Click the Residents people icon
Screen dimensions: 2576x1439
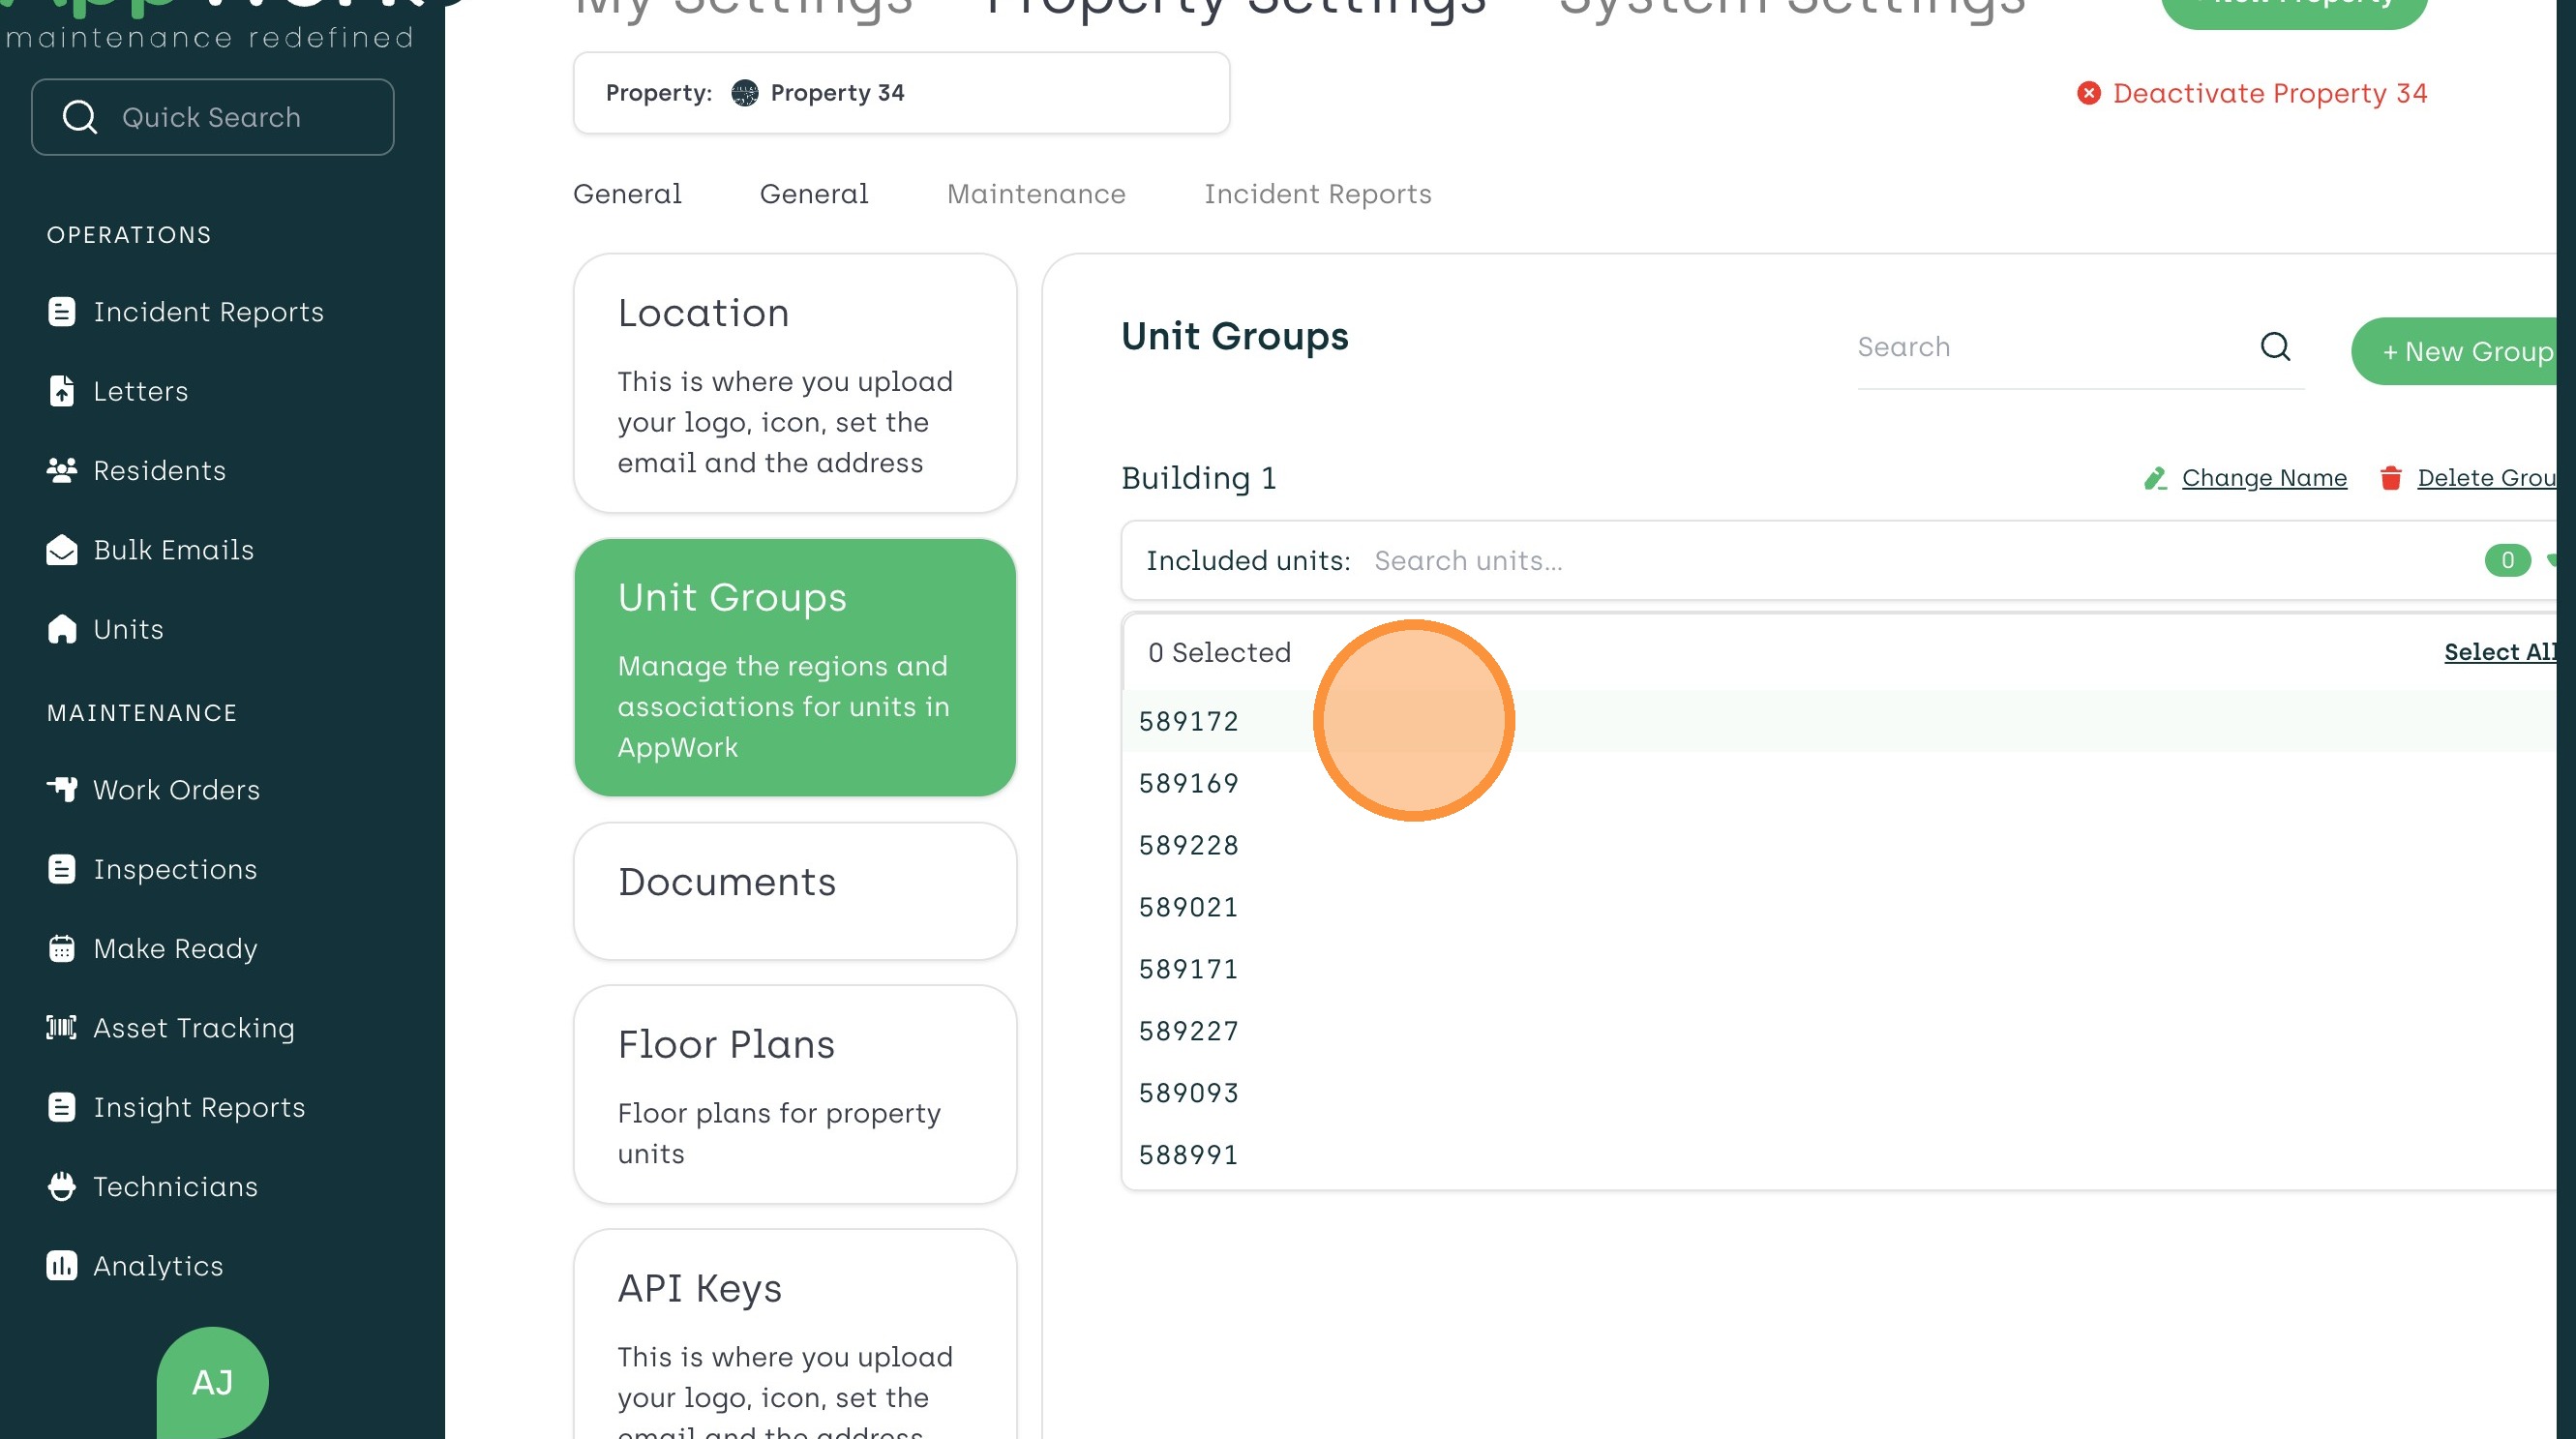pos(61,470)
